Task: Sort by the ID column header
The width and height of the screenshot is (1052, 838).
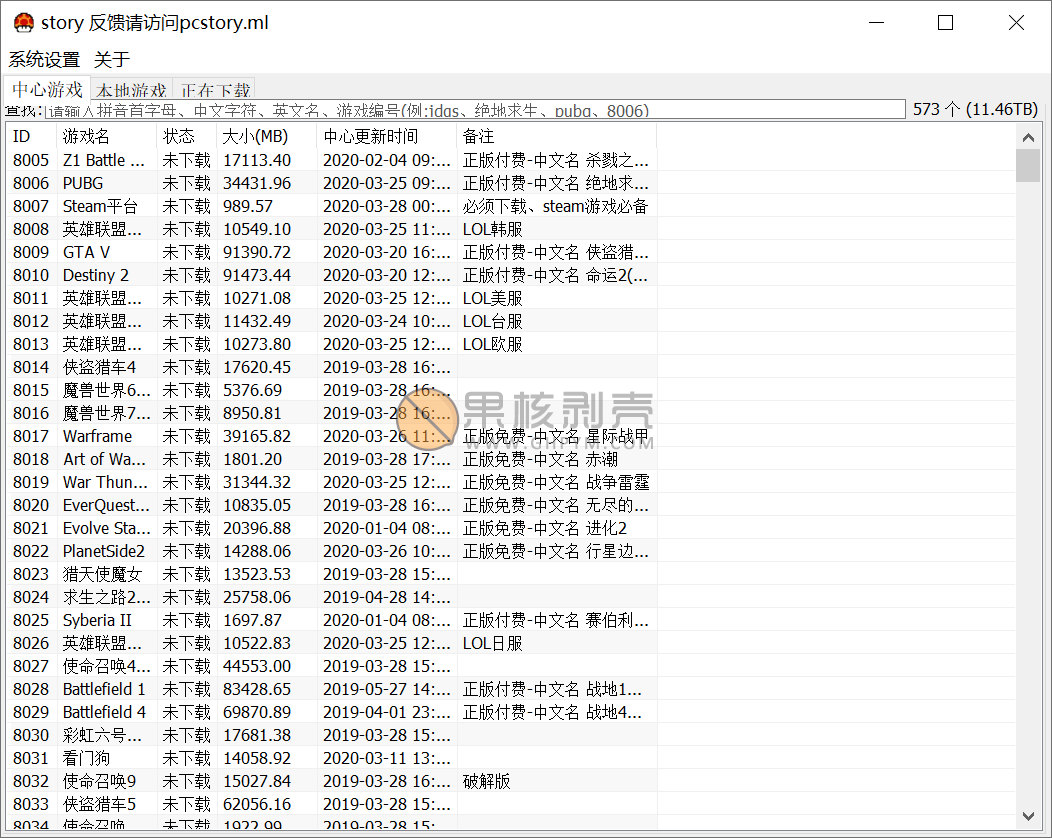Action: 32,136
